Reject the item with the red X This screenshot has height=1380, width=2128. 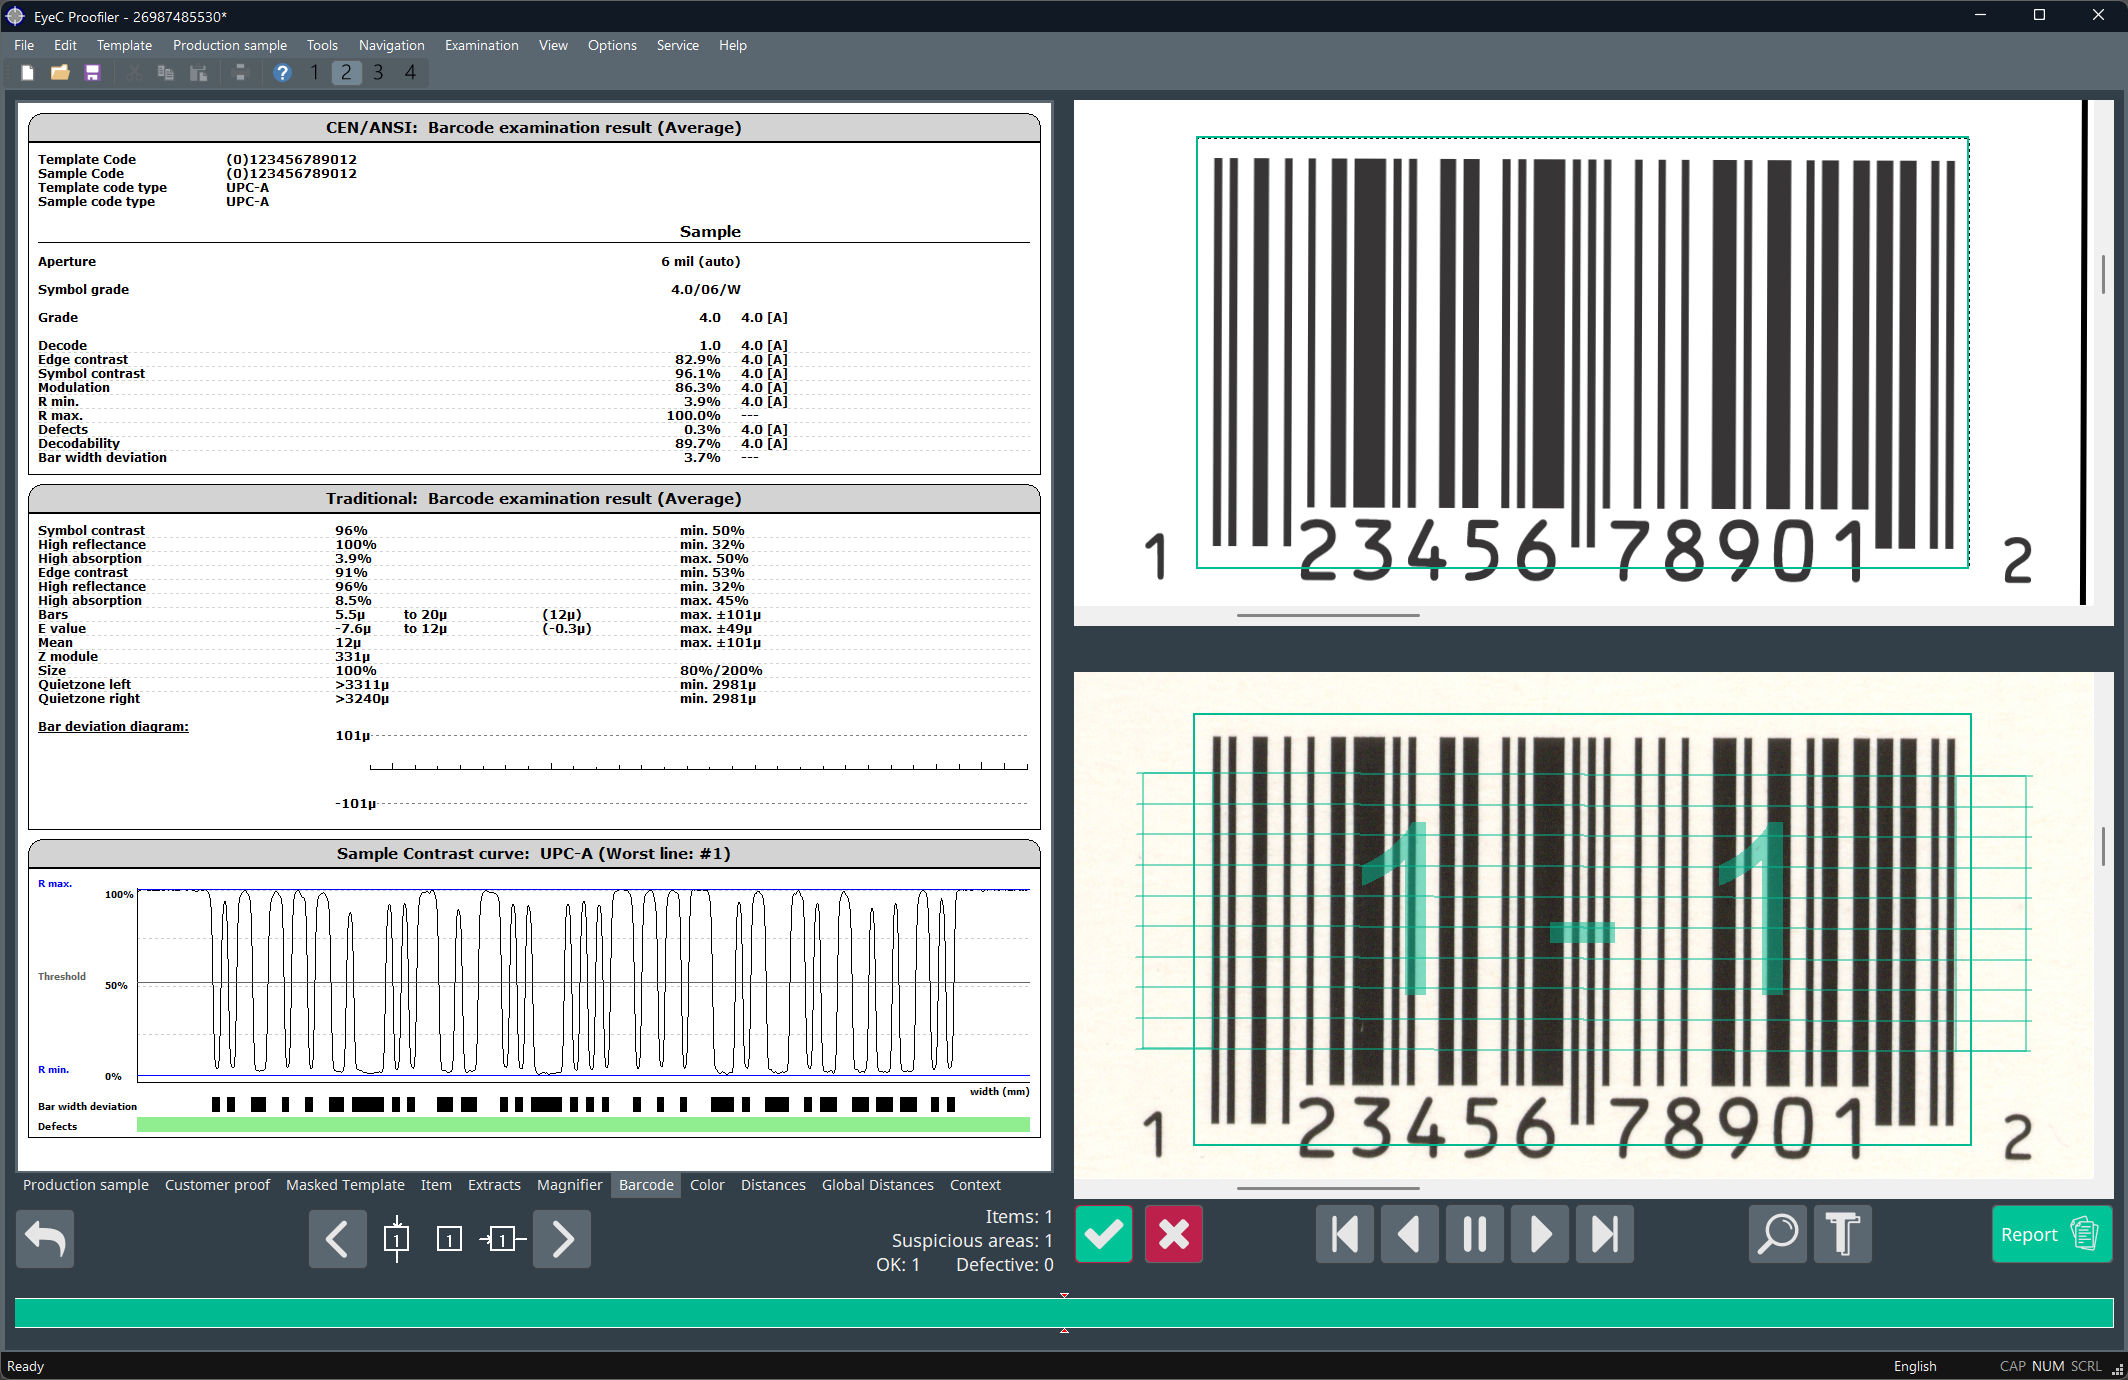tap(1174, 1235)
